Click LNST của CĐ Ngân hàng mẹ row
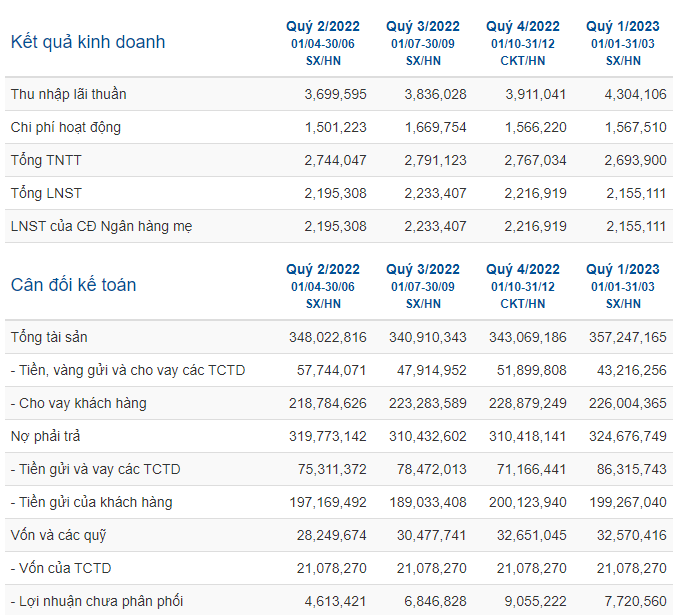Viewport: 681px width, 615px height. [339, 226]
